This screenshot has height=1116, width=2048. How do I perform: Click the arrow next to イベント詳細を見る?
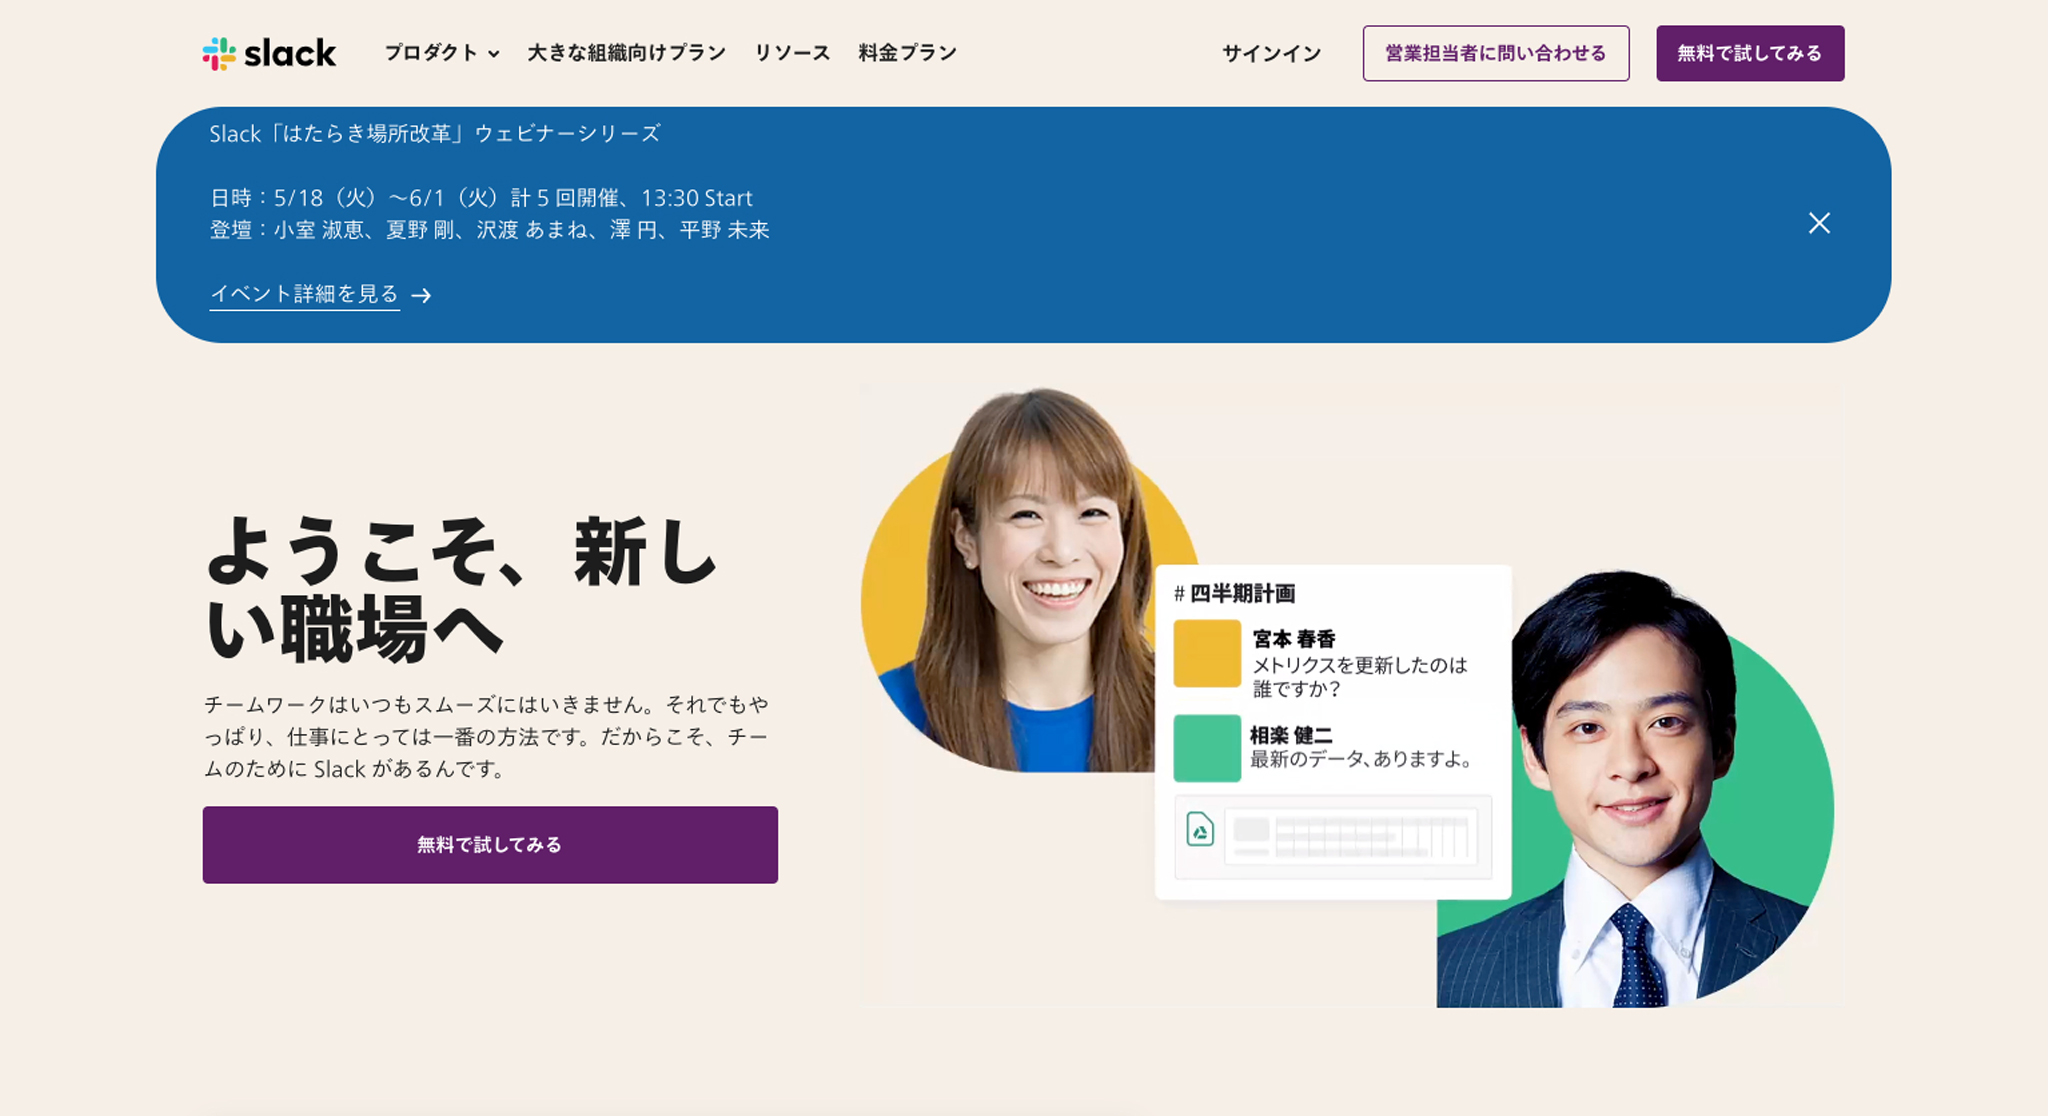pyautogui.click(x=421, y=295)
